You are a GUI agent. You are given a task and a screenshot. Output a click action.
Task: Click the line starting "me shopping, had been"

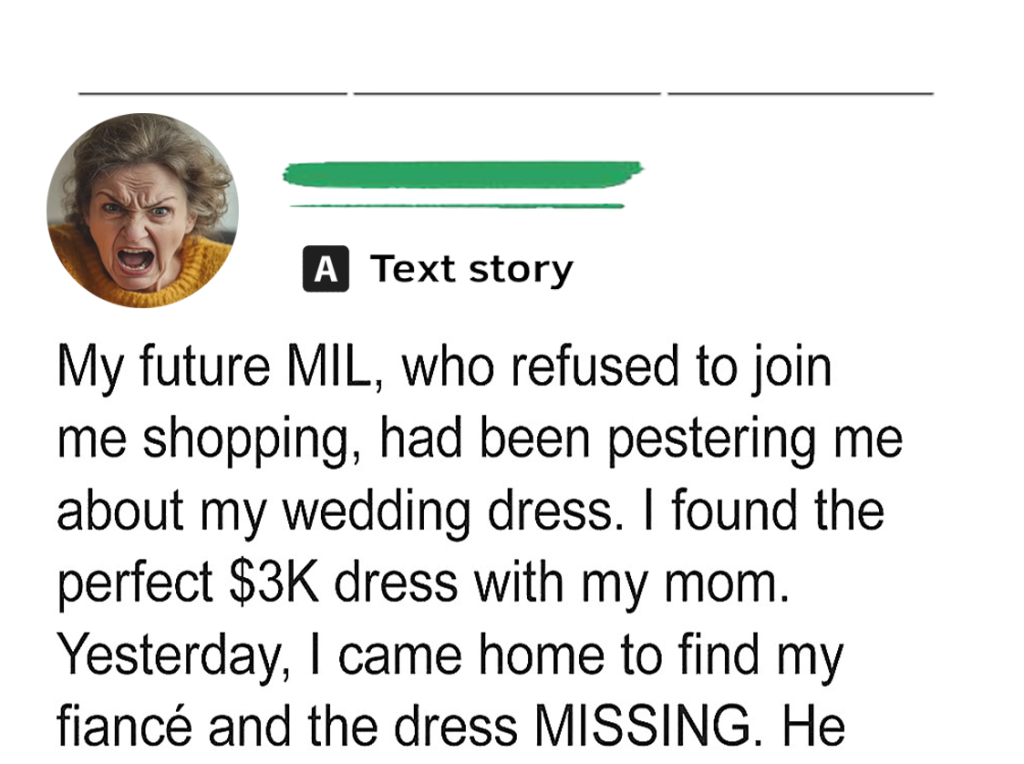(479, 440)
